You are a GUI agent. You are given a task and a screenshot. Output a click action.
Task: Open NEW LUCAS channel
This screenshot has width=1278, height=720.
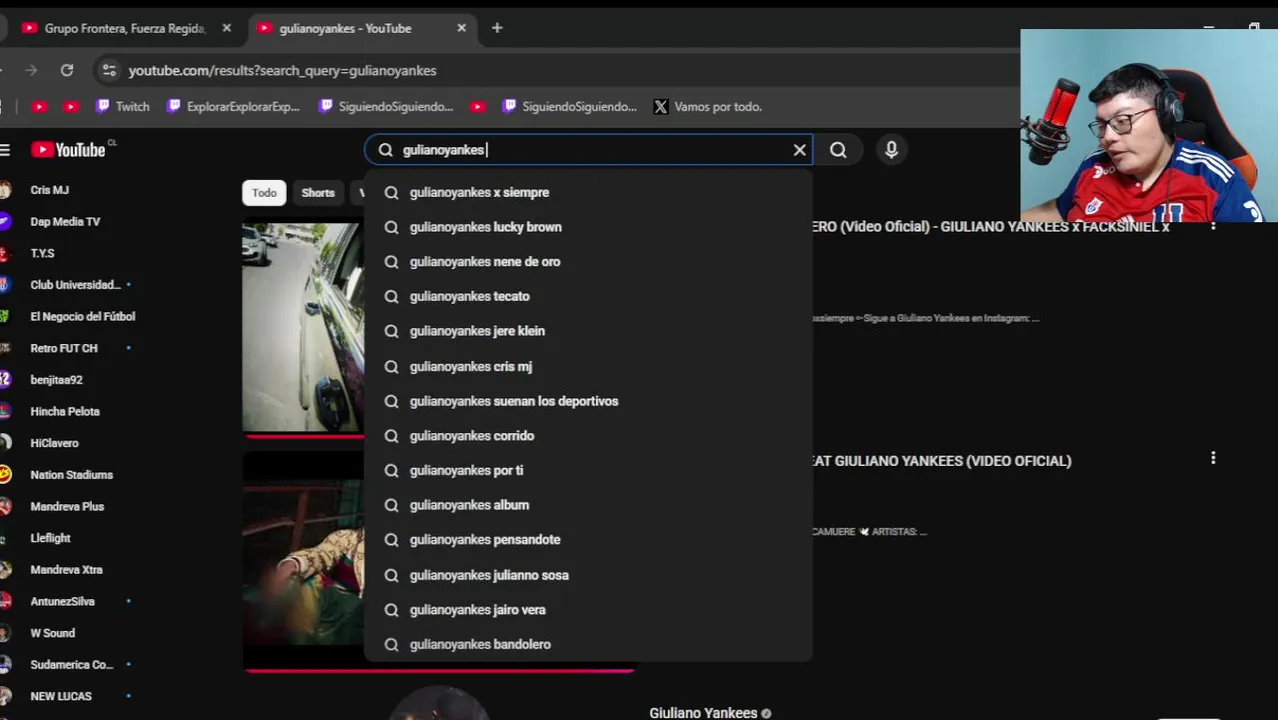pos(60,696)
